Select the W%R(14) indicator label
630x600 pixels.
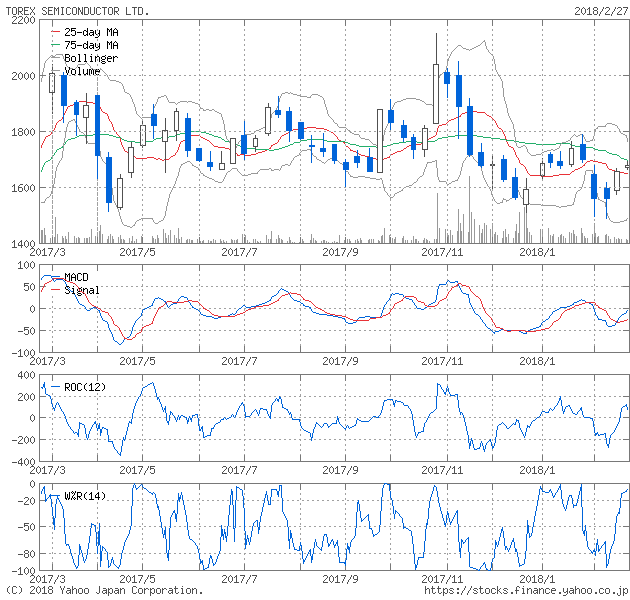point(85,497)
